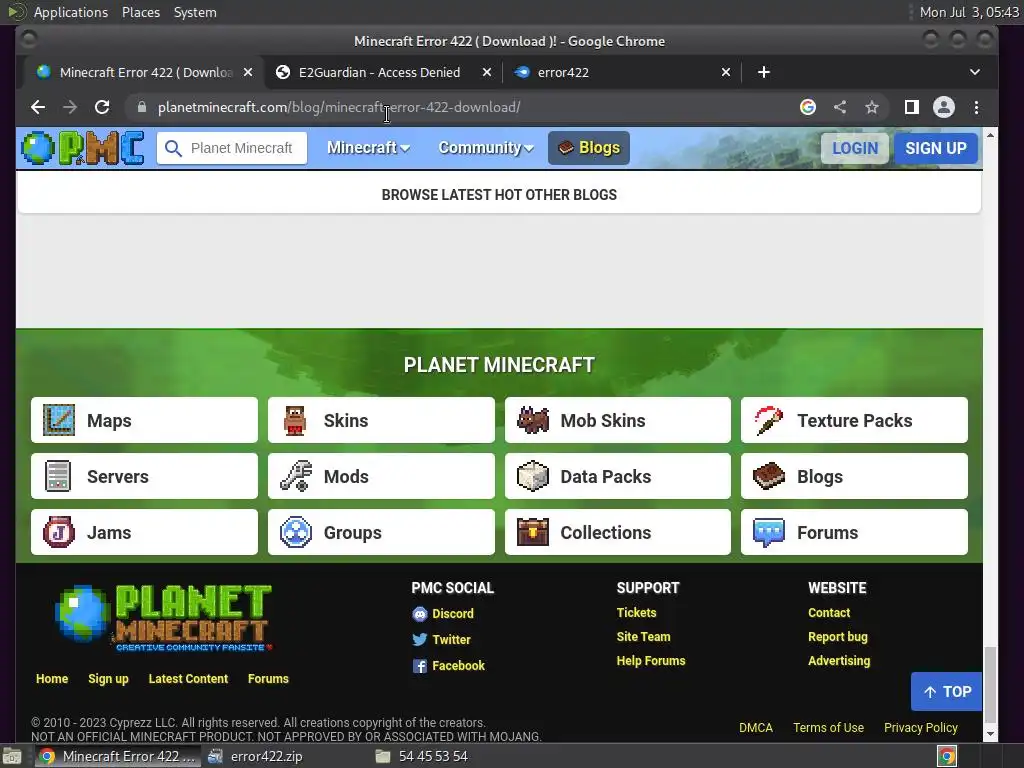The image size is (1024, 768).
Task: Expand the Community dropdown menu
Action: (x=486, y=148)
